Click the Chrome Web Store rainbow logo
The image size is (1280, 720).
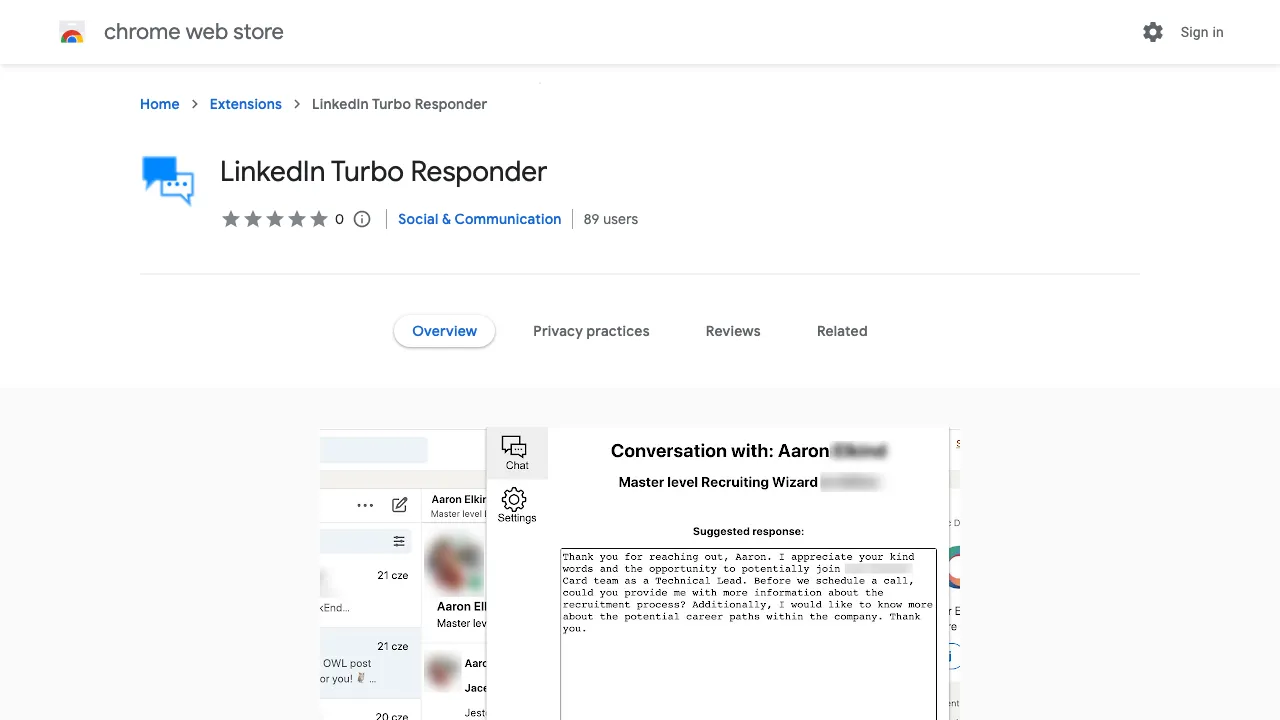click(x=72, y=32)
